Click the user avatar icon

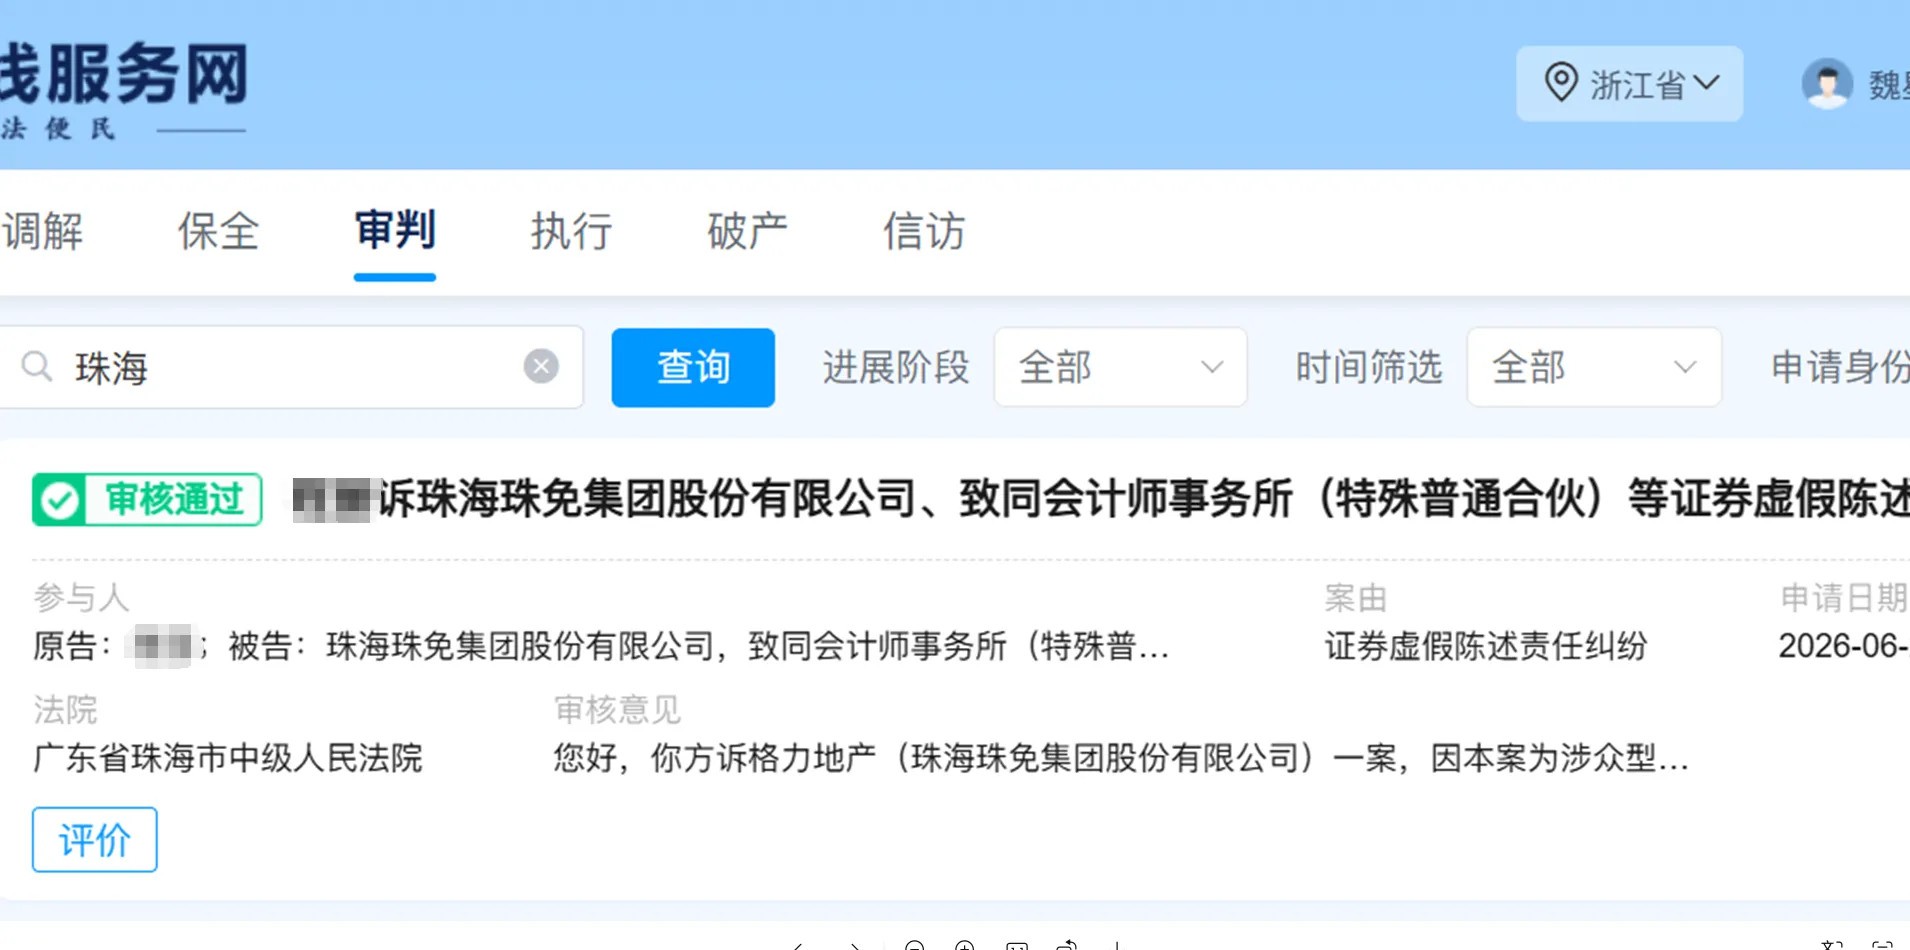pos(1827,84)
